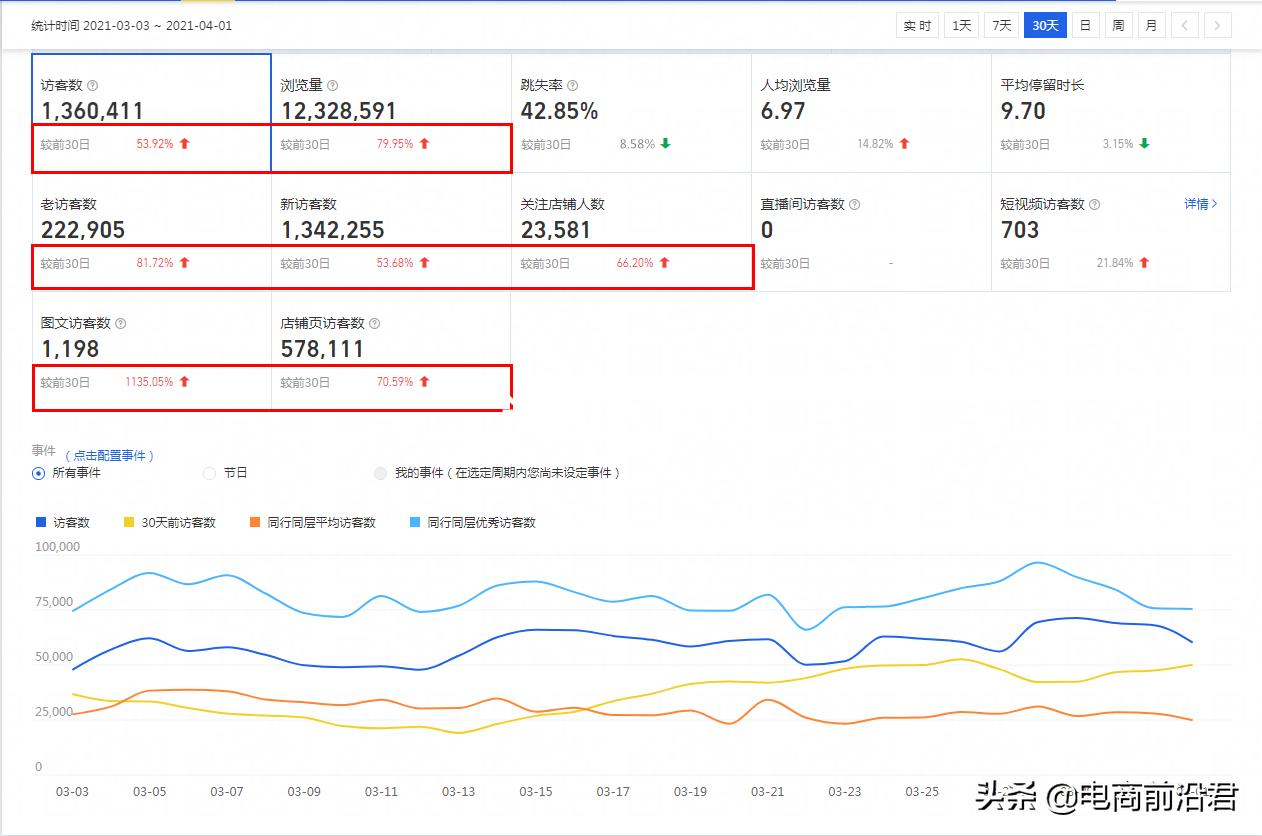The height and width of the screenshot is (836, 1262).
Task: Toggle the 30天前访客数 yellow legend swatch
Action: [129, 522]
